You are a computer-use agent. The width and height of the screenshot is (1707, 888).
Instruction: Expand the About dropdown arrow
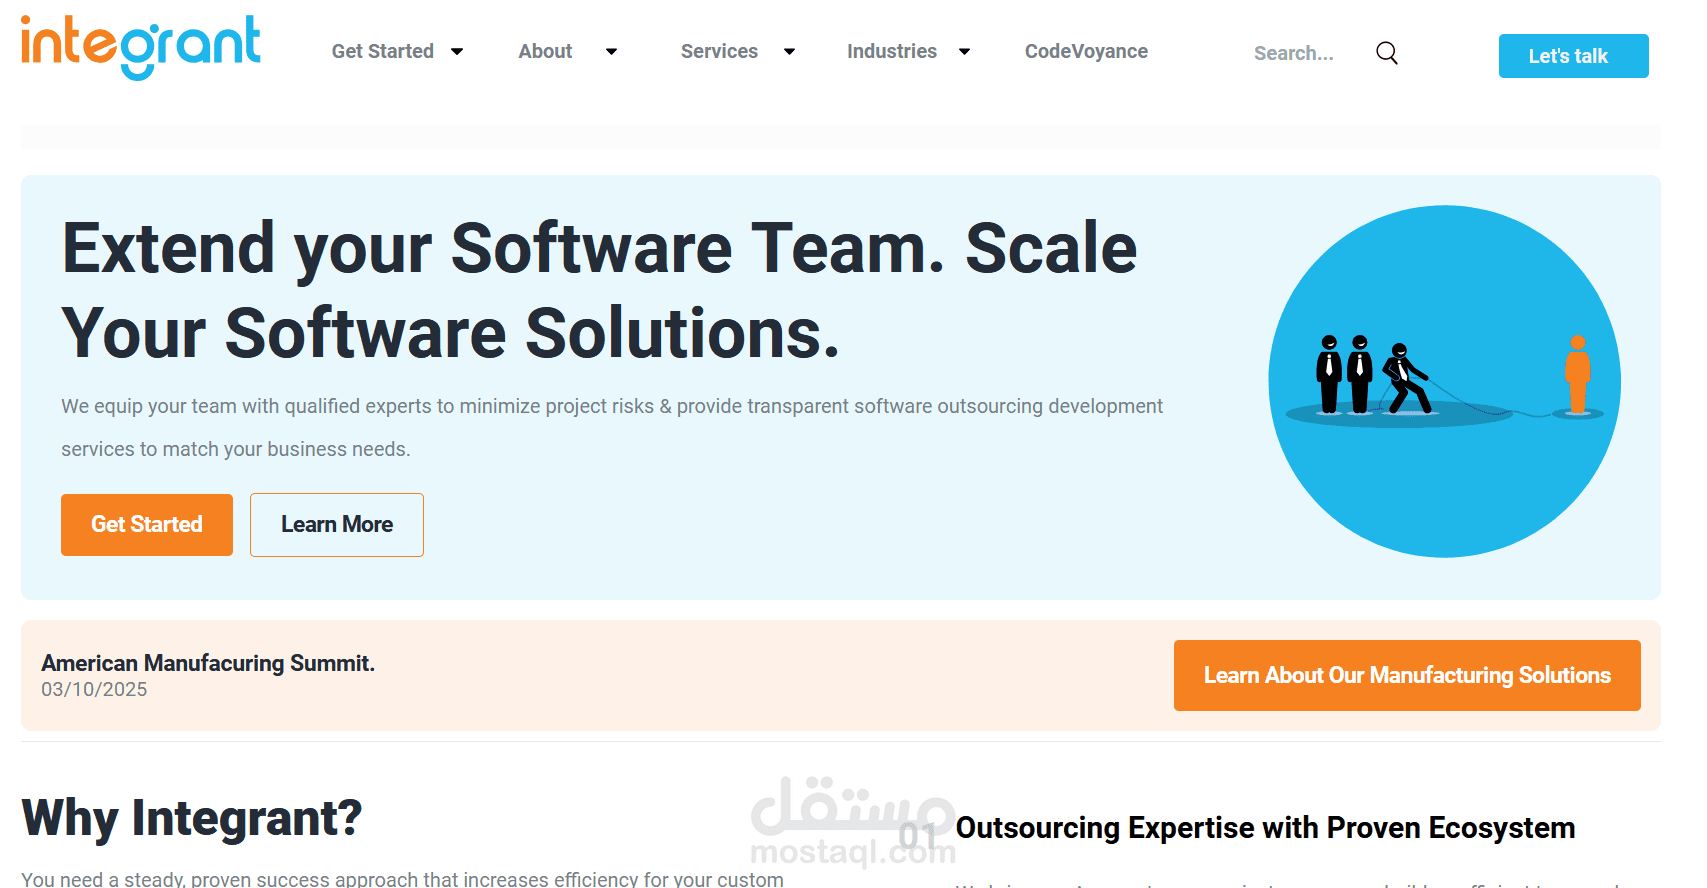pyautogui.click(x=611, y=52)
